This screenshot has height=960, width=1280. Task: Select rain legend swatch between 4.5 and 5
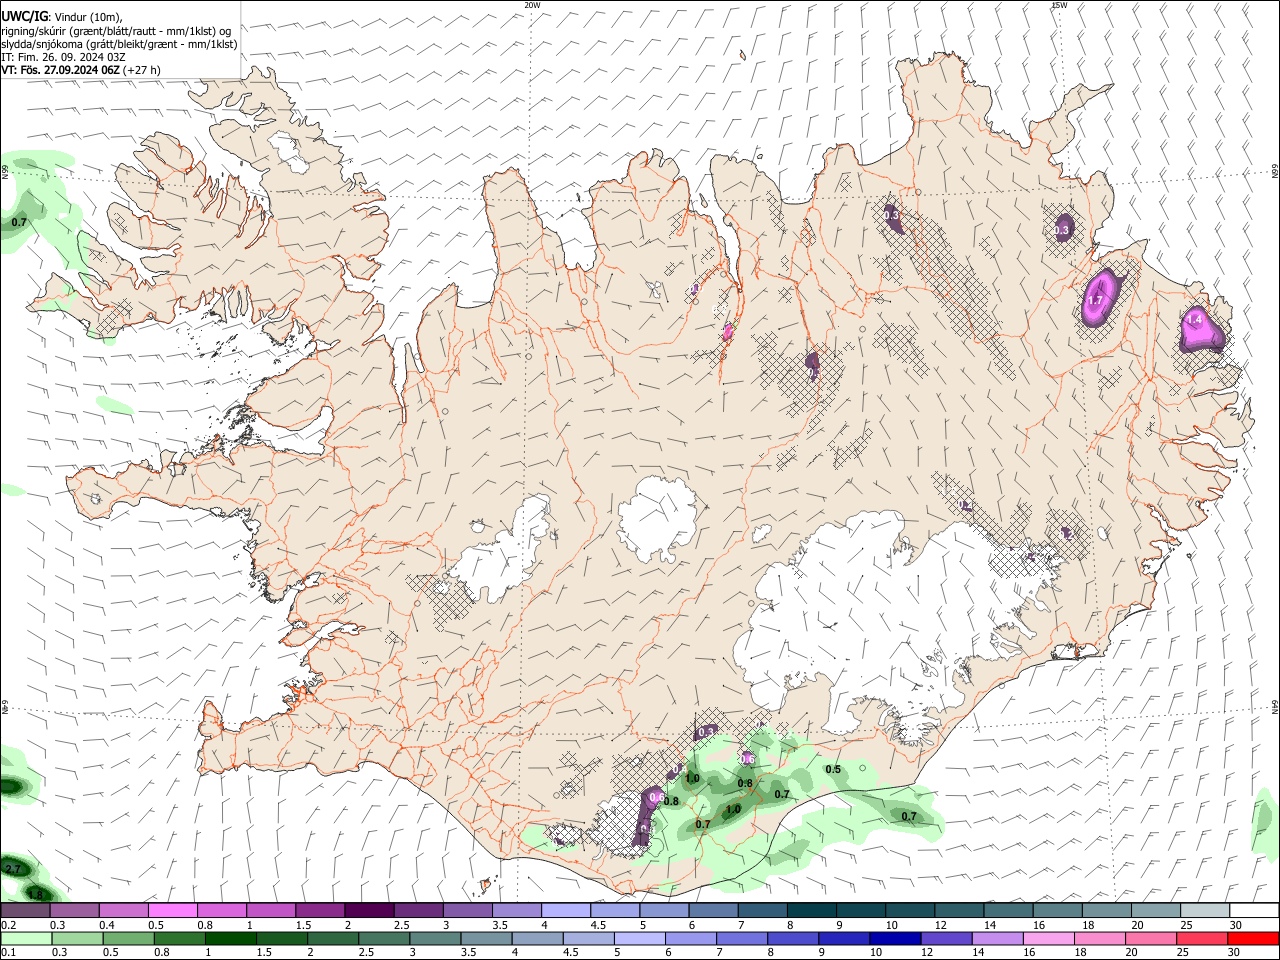[587, 938]
